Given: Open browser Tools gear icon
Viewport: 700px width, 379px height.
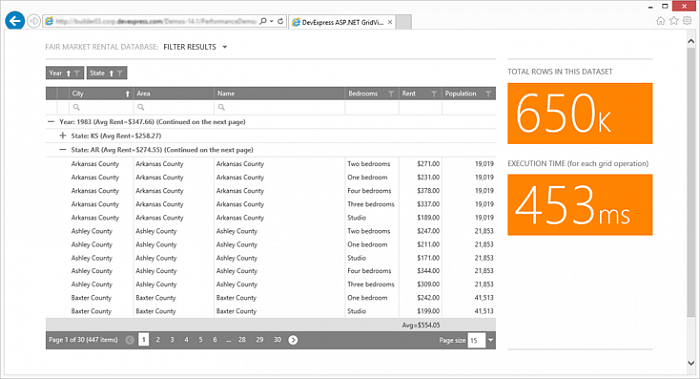Looking at the screenshot, I should click(688, 21).
